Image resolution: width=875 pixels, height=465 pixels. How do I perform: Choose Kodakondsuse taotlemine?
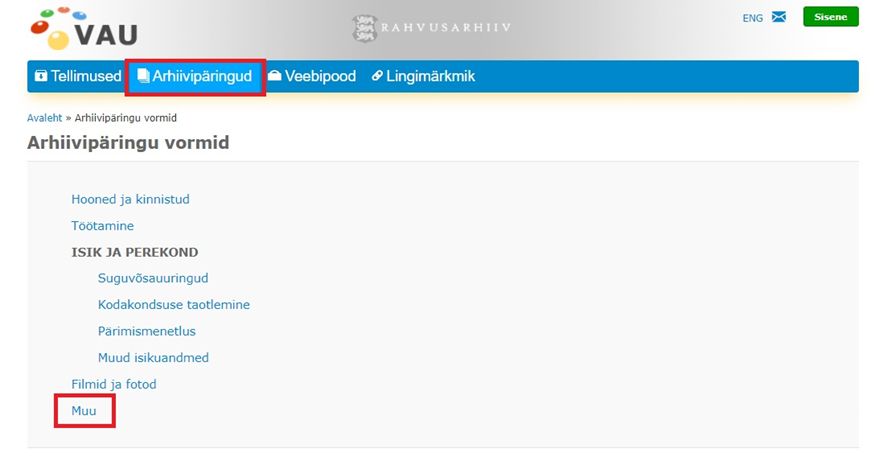point(174,304)
